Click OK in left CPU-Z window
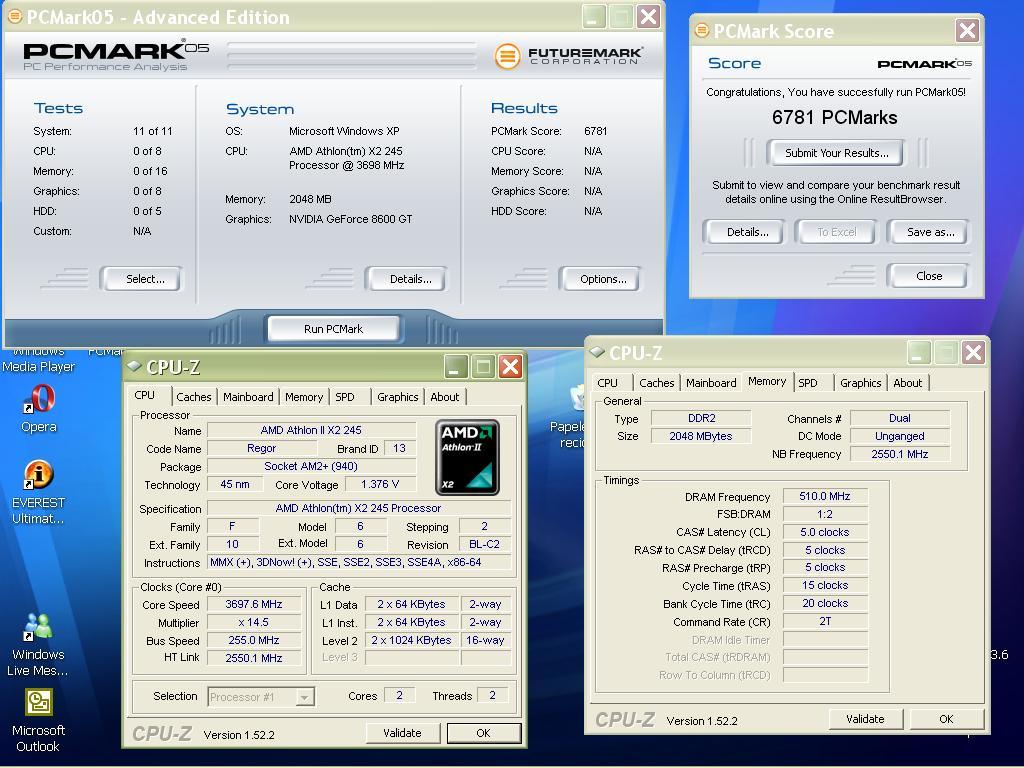Screen dimensions: 1024x768 coord(483,733)
